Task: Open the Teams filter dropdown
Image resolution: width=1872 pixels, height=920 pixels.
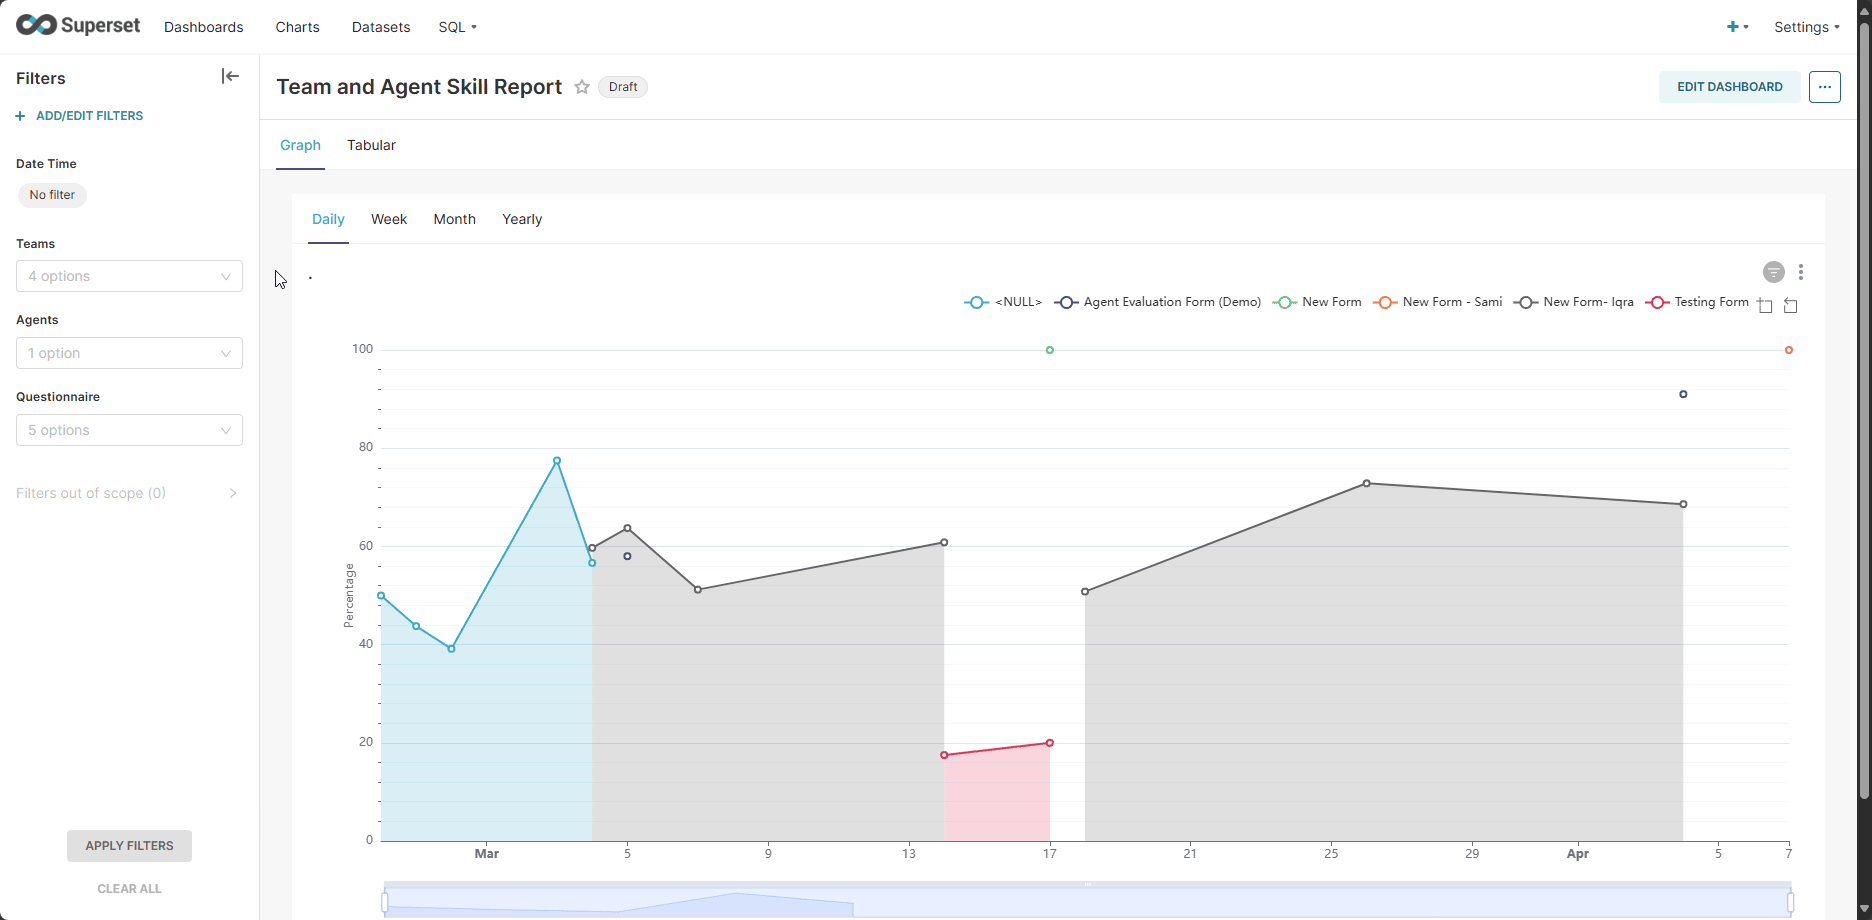Action: [129, 276]
